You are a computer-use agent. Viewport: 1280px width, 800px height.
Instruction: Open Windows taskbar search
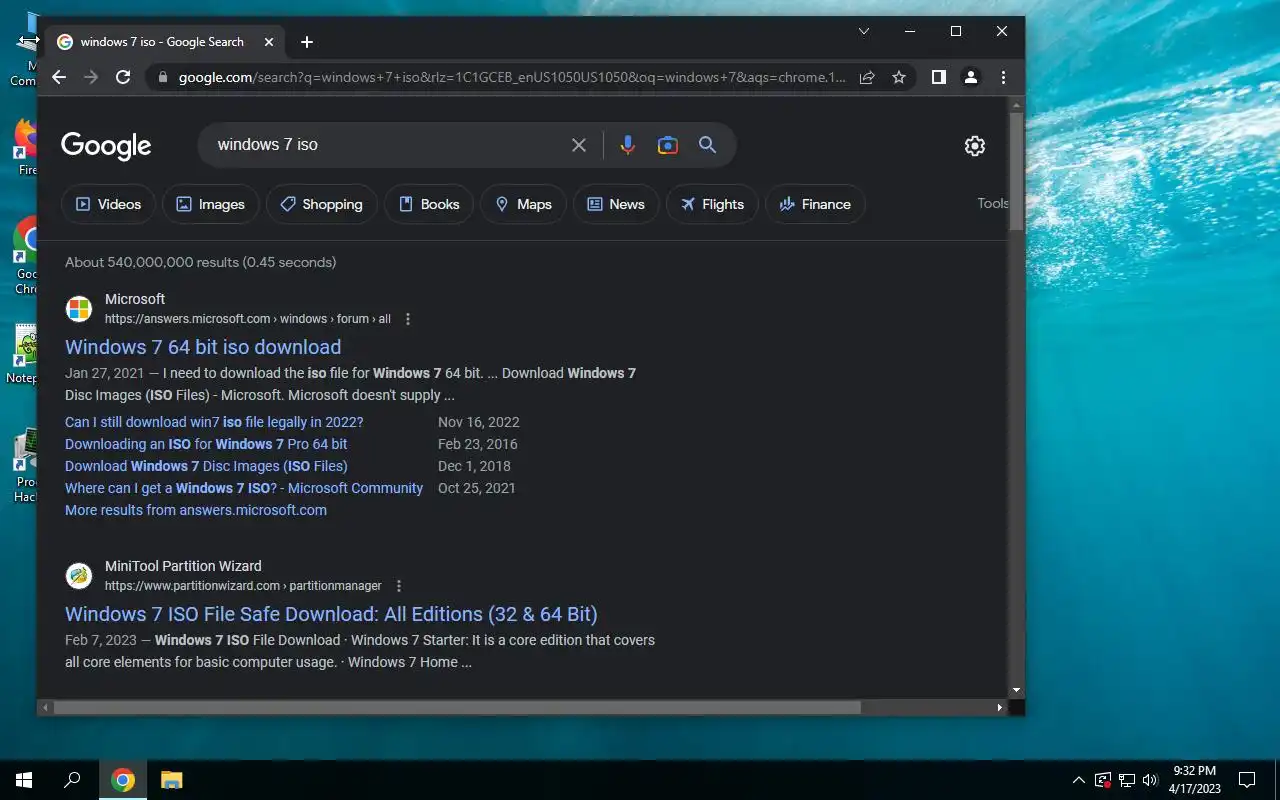[x=72, y=780]
